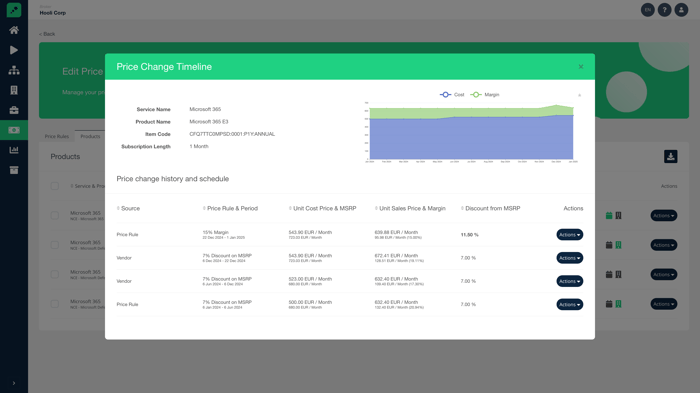This screenshot has height=393, width=700.
Task: Check the second Microsoft 365 product row checkbox
Action: [54, 245]
